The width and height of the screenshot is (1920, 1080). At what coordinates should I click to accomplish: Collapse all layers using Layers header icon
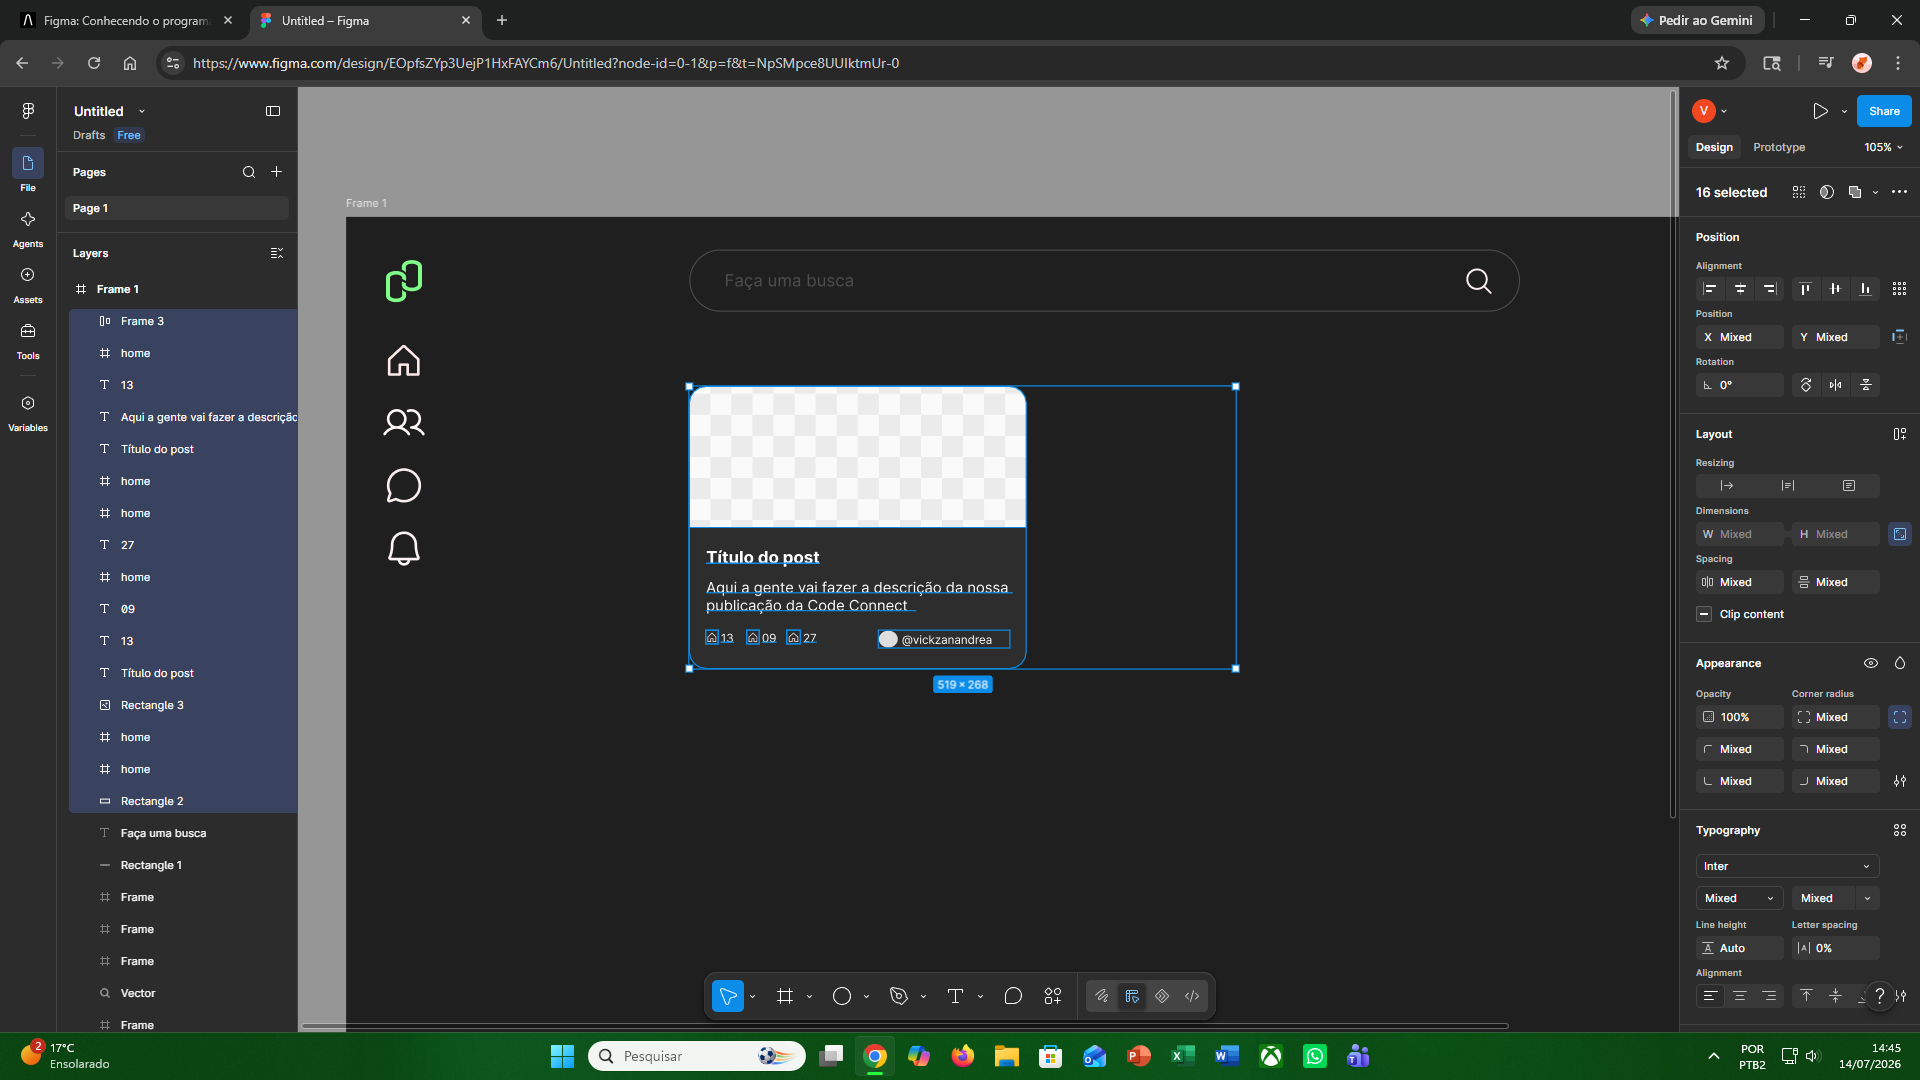[277, 253]
